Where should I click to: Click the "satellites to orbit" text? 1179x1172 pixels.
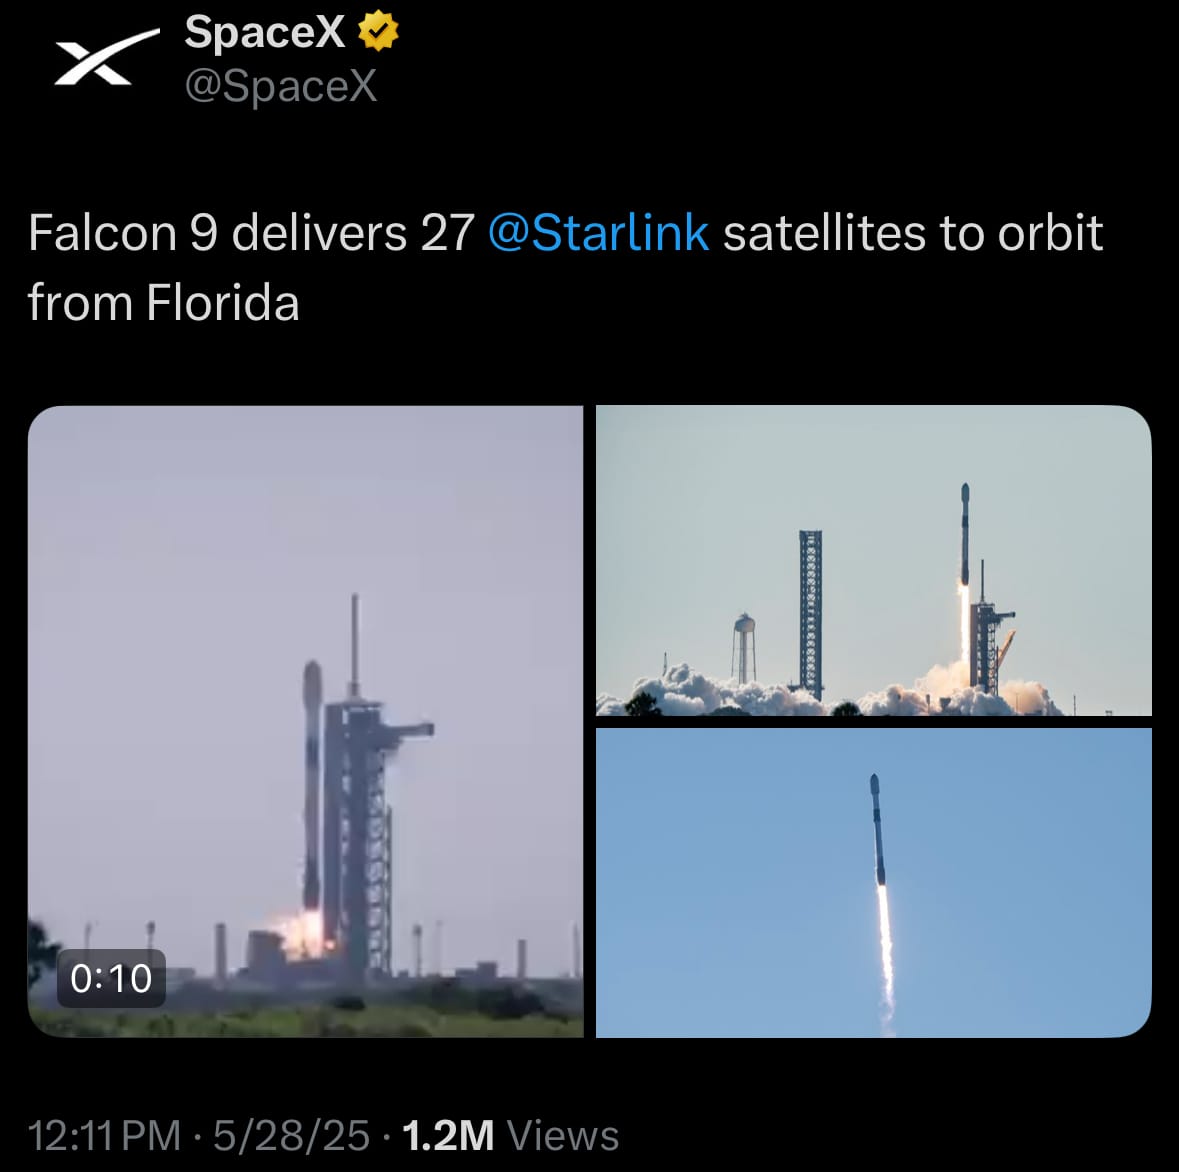click(x=913, y=232)
